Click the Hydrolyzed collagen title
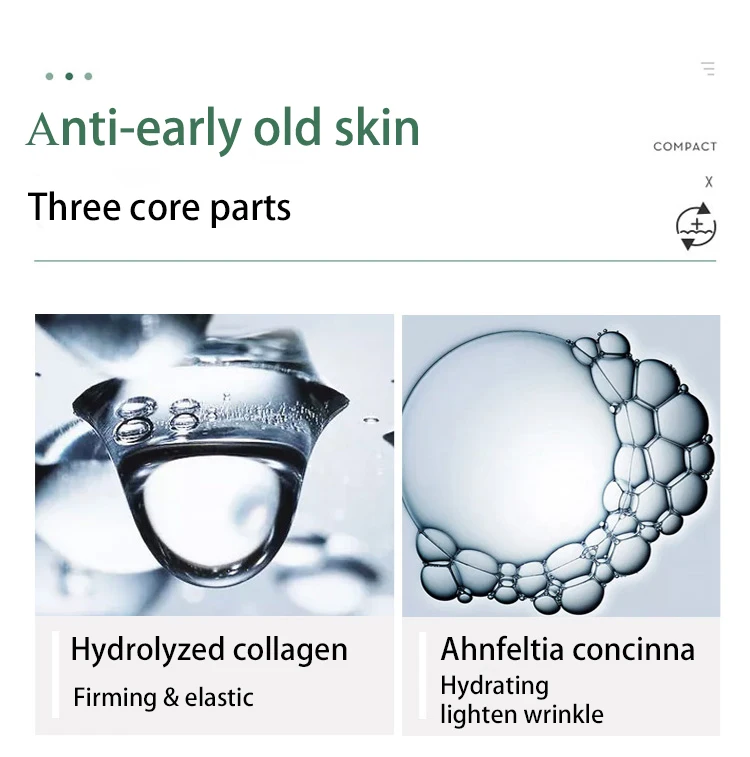This screenshot has height=757, width=750. 209,650
